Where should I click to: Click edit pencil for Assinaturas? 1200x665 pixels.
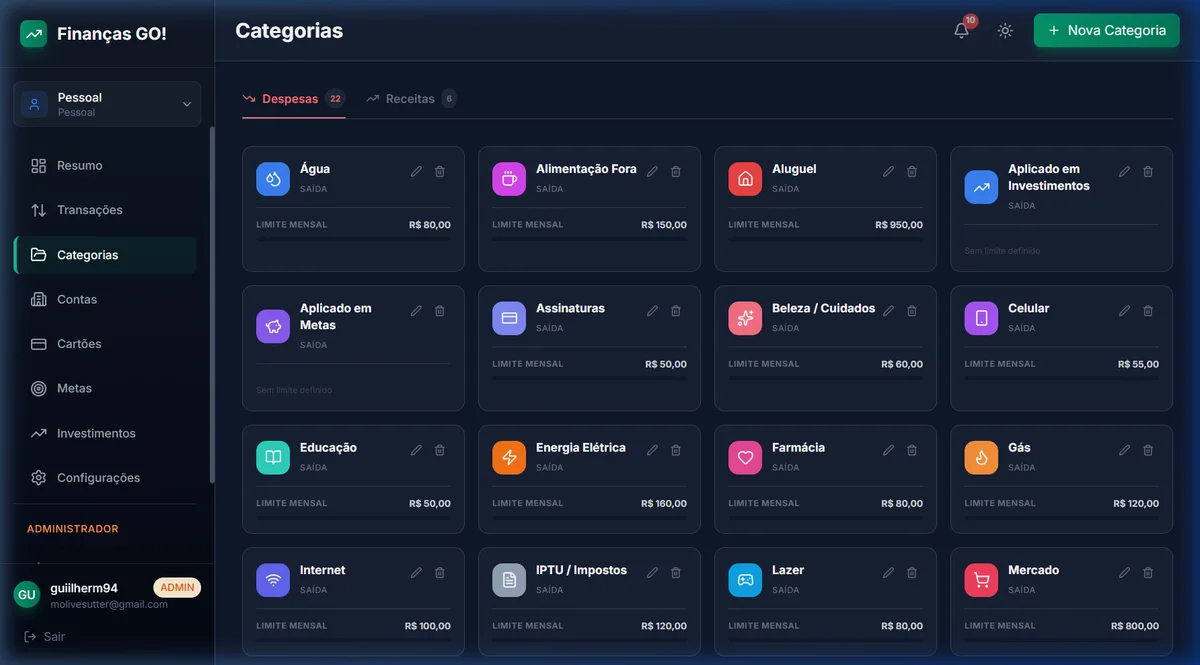pyautogui.click(x=652, y=311)
